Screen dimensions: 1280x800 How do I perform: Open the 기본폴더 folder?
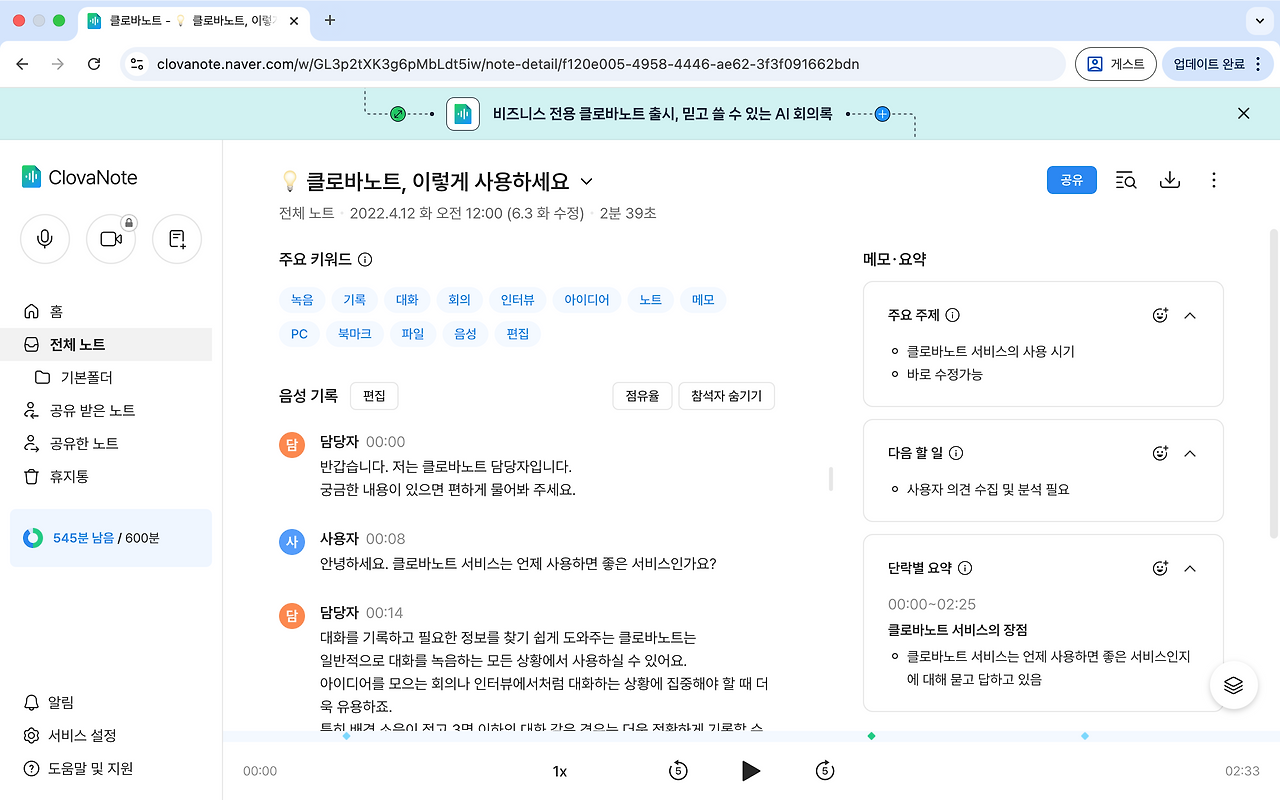point(106,377)
